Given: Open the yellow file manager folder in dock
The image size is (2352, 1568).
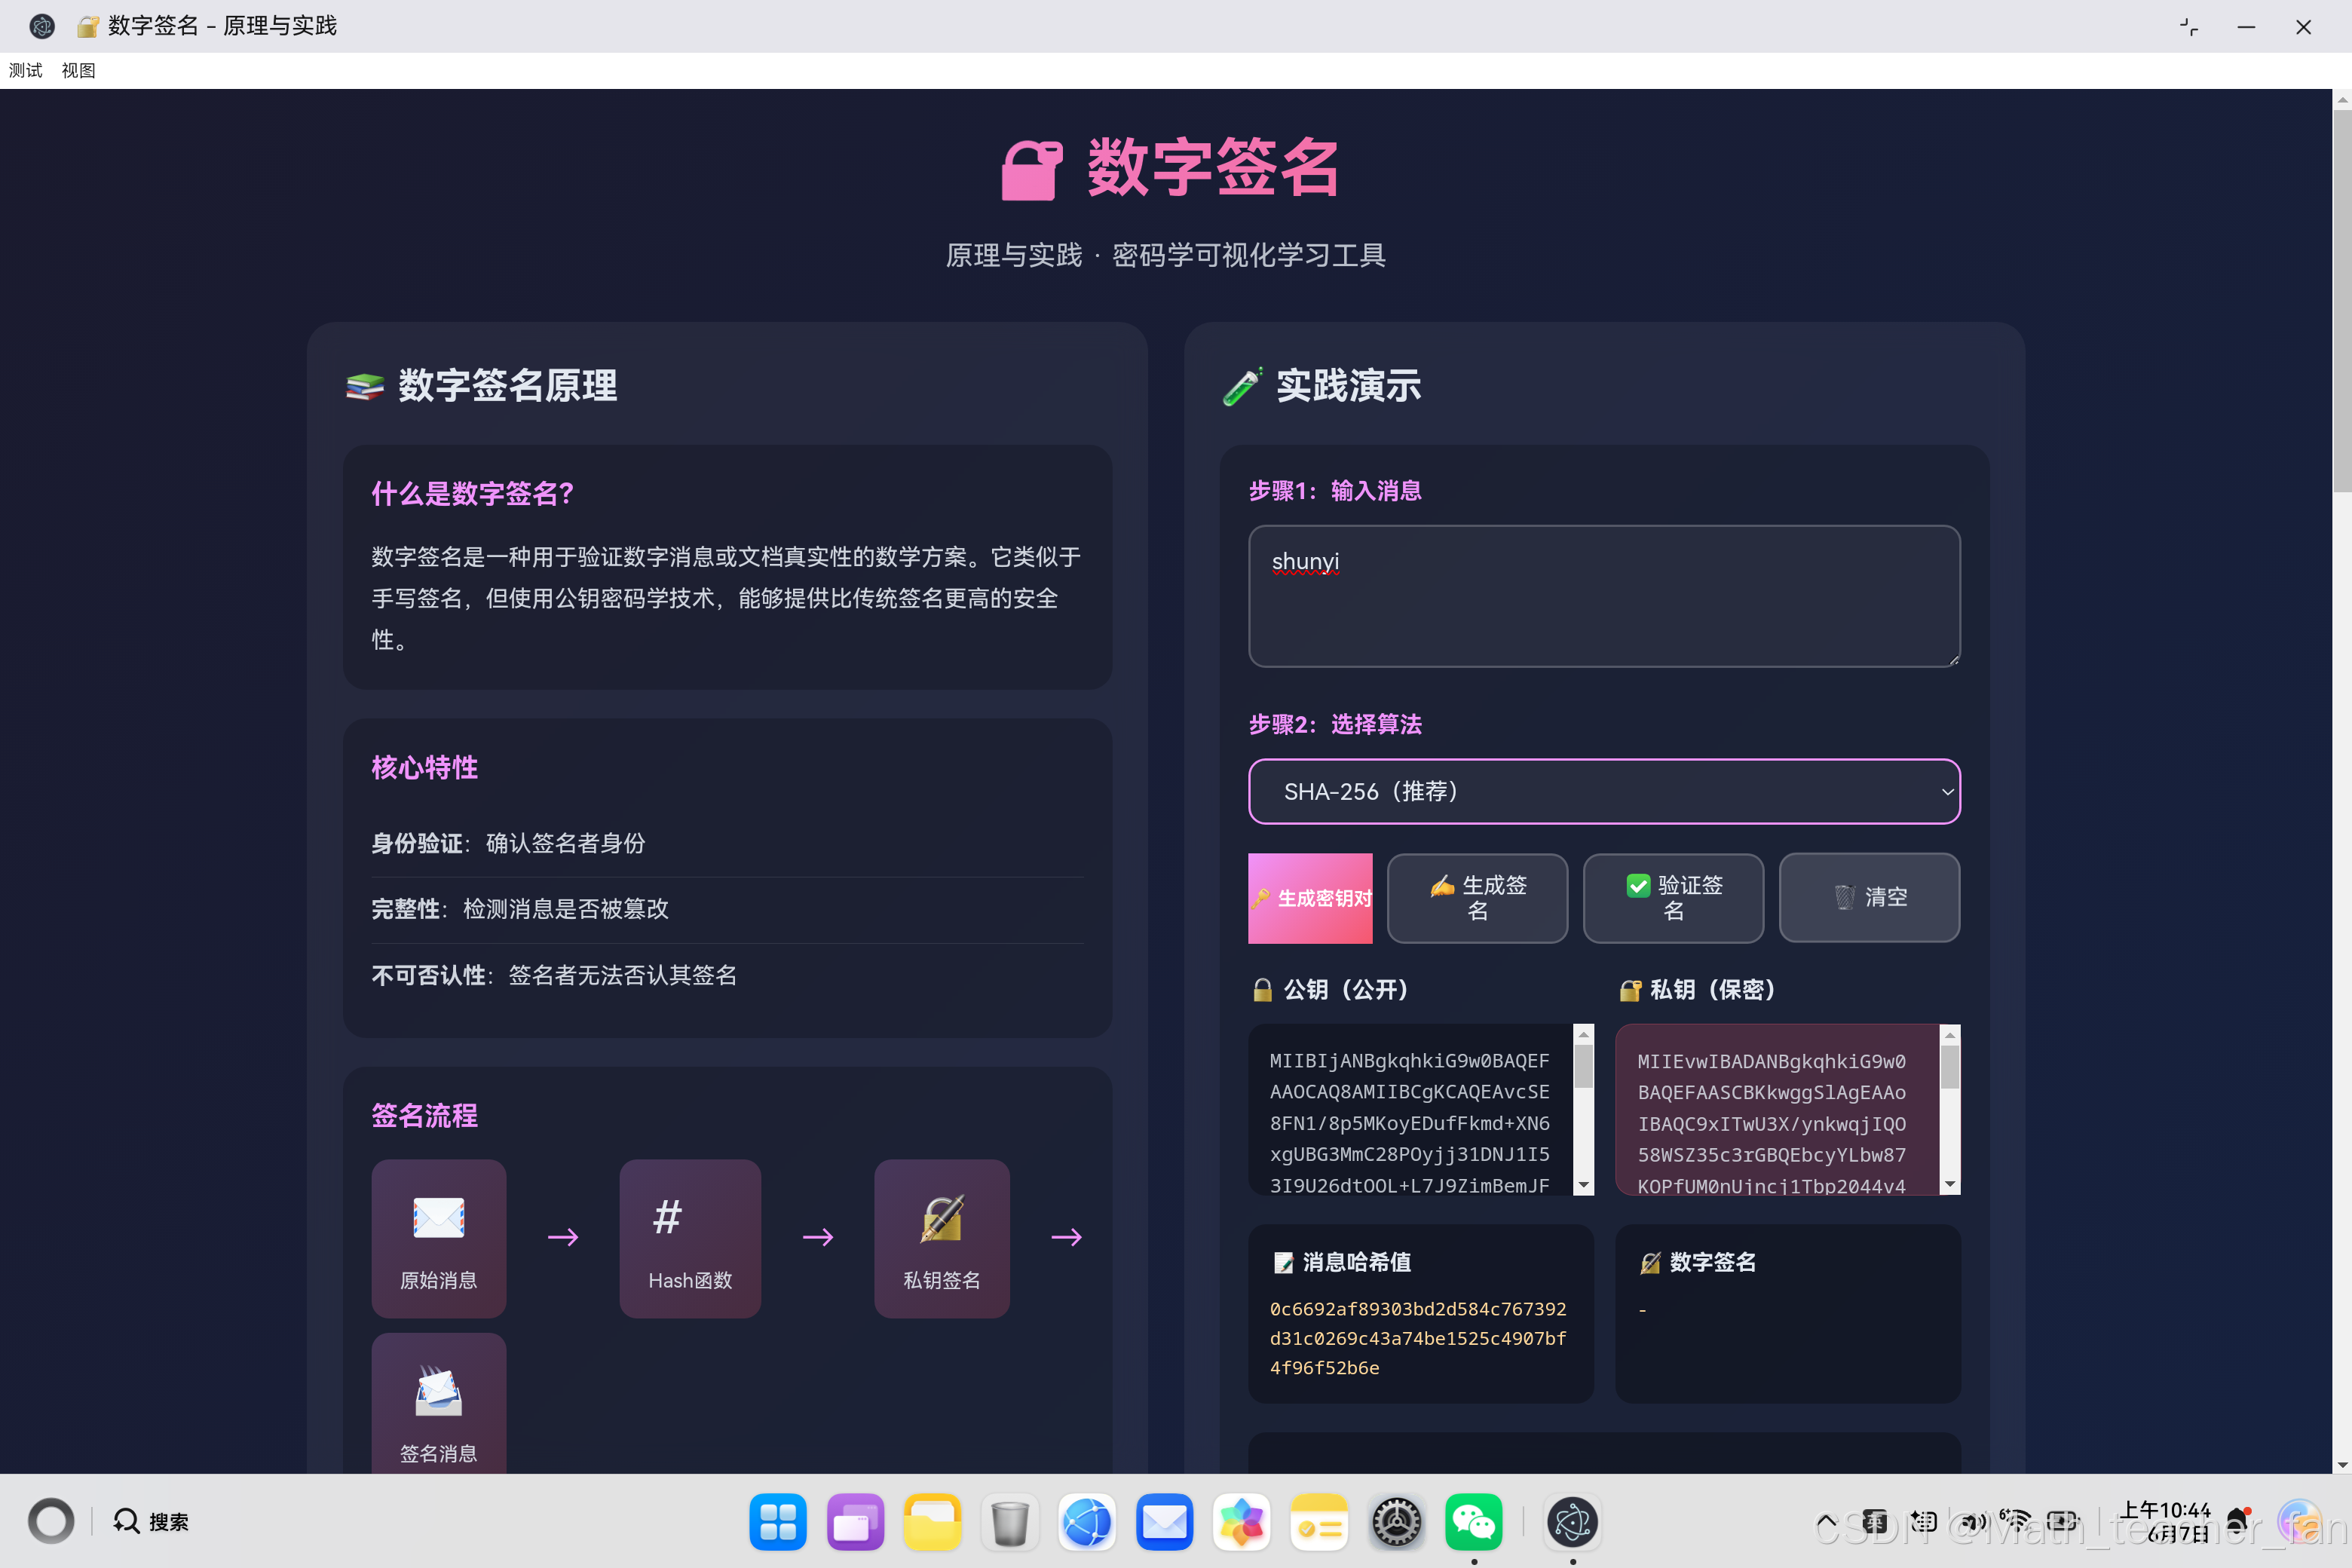Looking at the screenshot, I should (932, 1522).
